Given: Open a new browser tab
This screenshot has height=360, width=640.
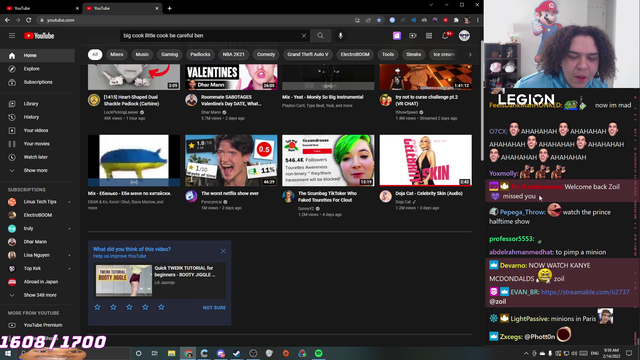Looking at the screenshot, I should click(x=169, y=8).
